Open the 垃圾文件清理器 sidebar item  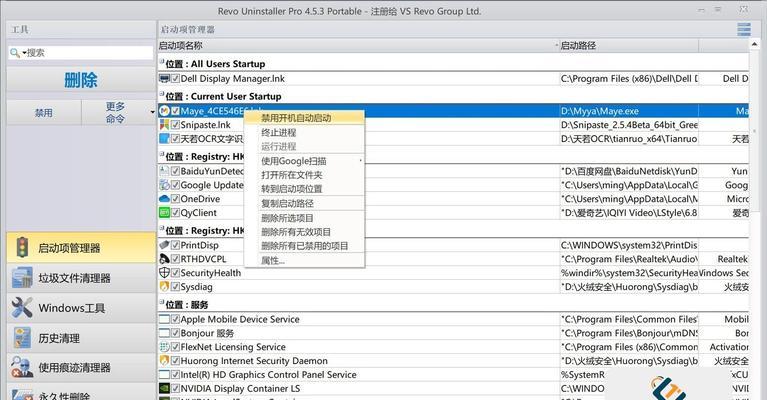point(81,278)
